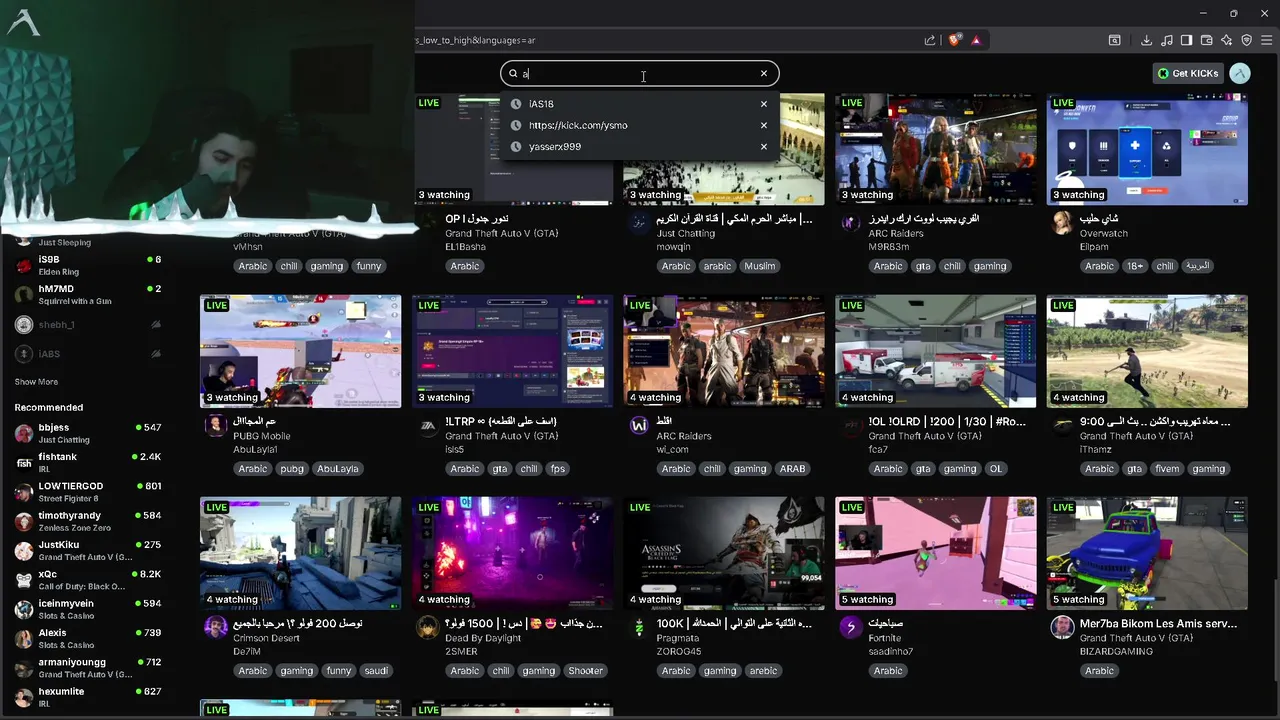The image size is (1280, 720).
Task: Open recommended channel iceinmyvein
Action: (x=88, y=609)
